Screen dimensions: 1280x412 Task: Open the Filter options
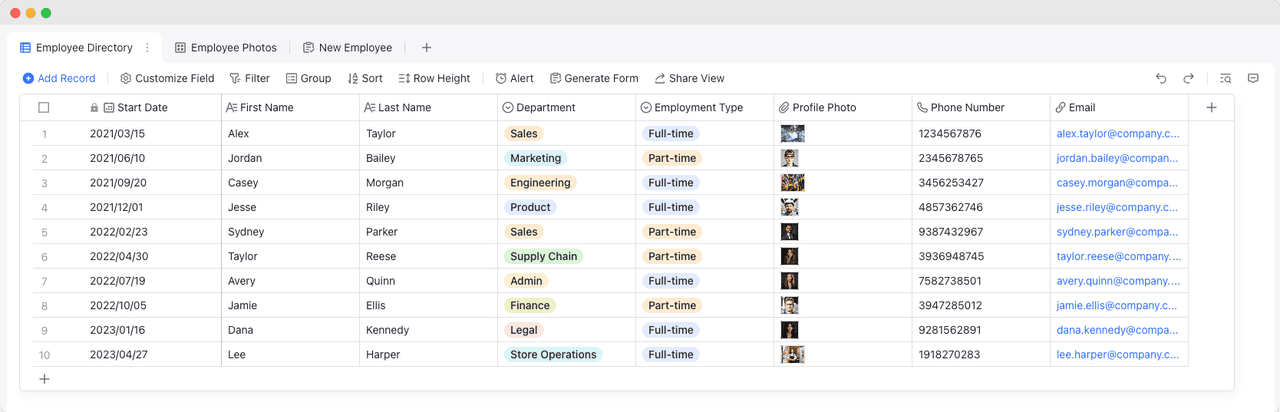[x=249, y=78]
